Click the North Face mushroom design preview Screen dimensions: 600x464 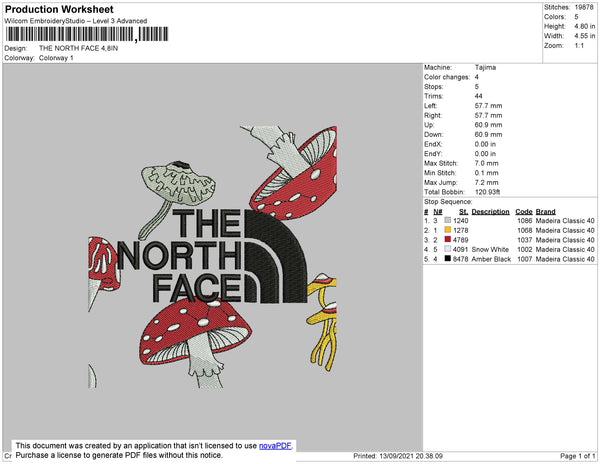point(212,257)
